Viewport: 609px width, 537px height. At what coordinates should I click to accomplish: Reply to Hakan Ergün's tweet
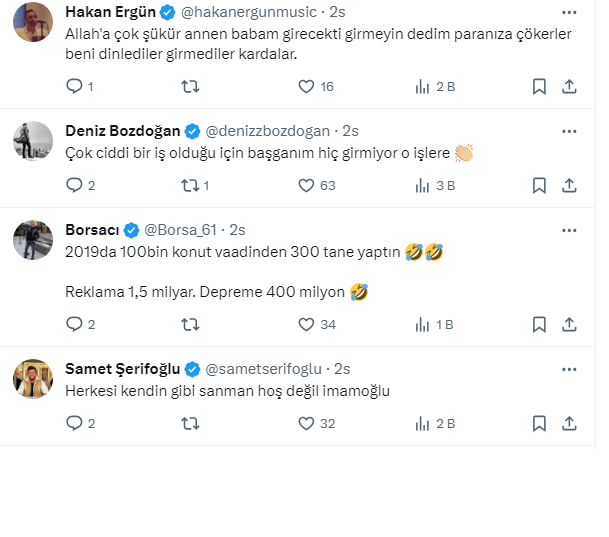pos(73,87)
